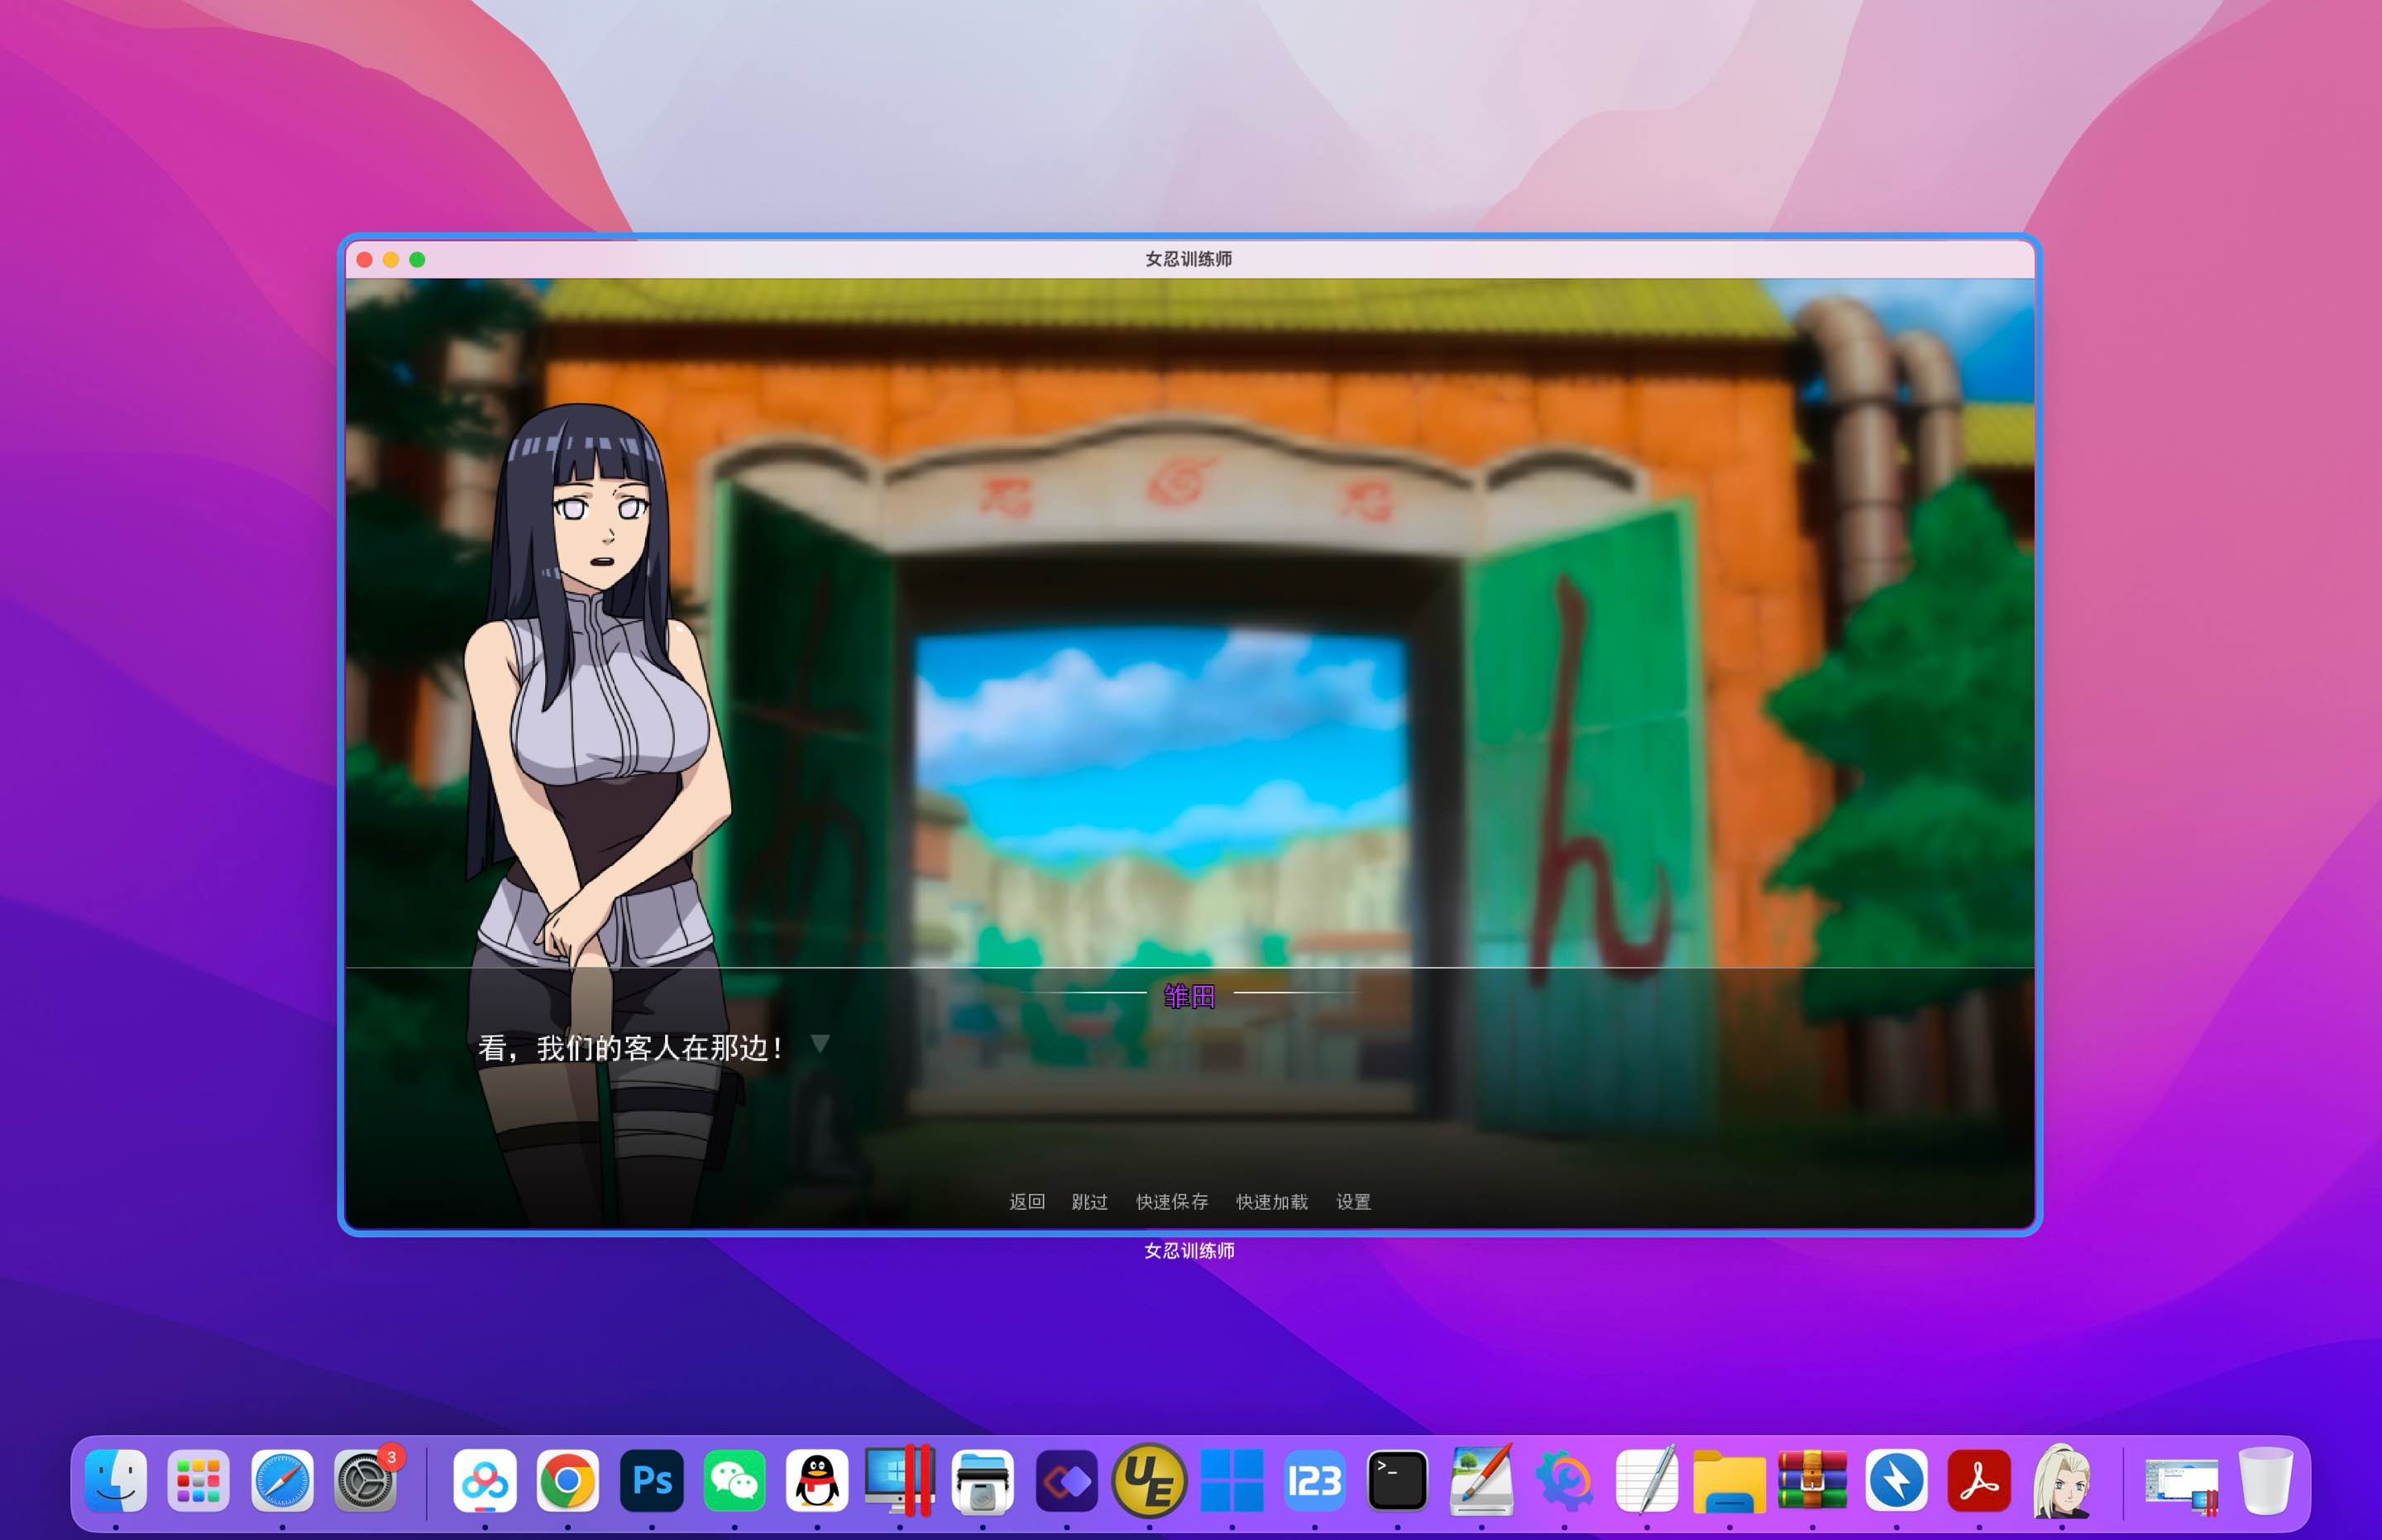Launch UltraEdit from the dock

pos(1149,1480)
